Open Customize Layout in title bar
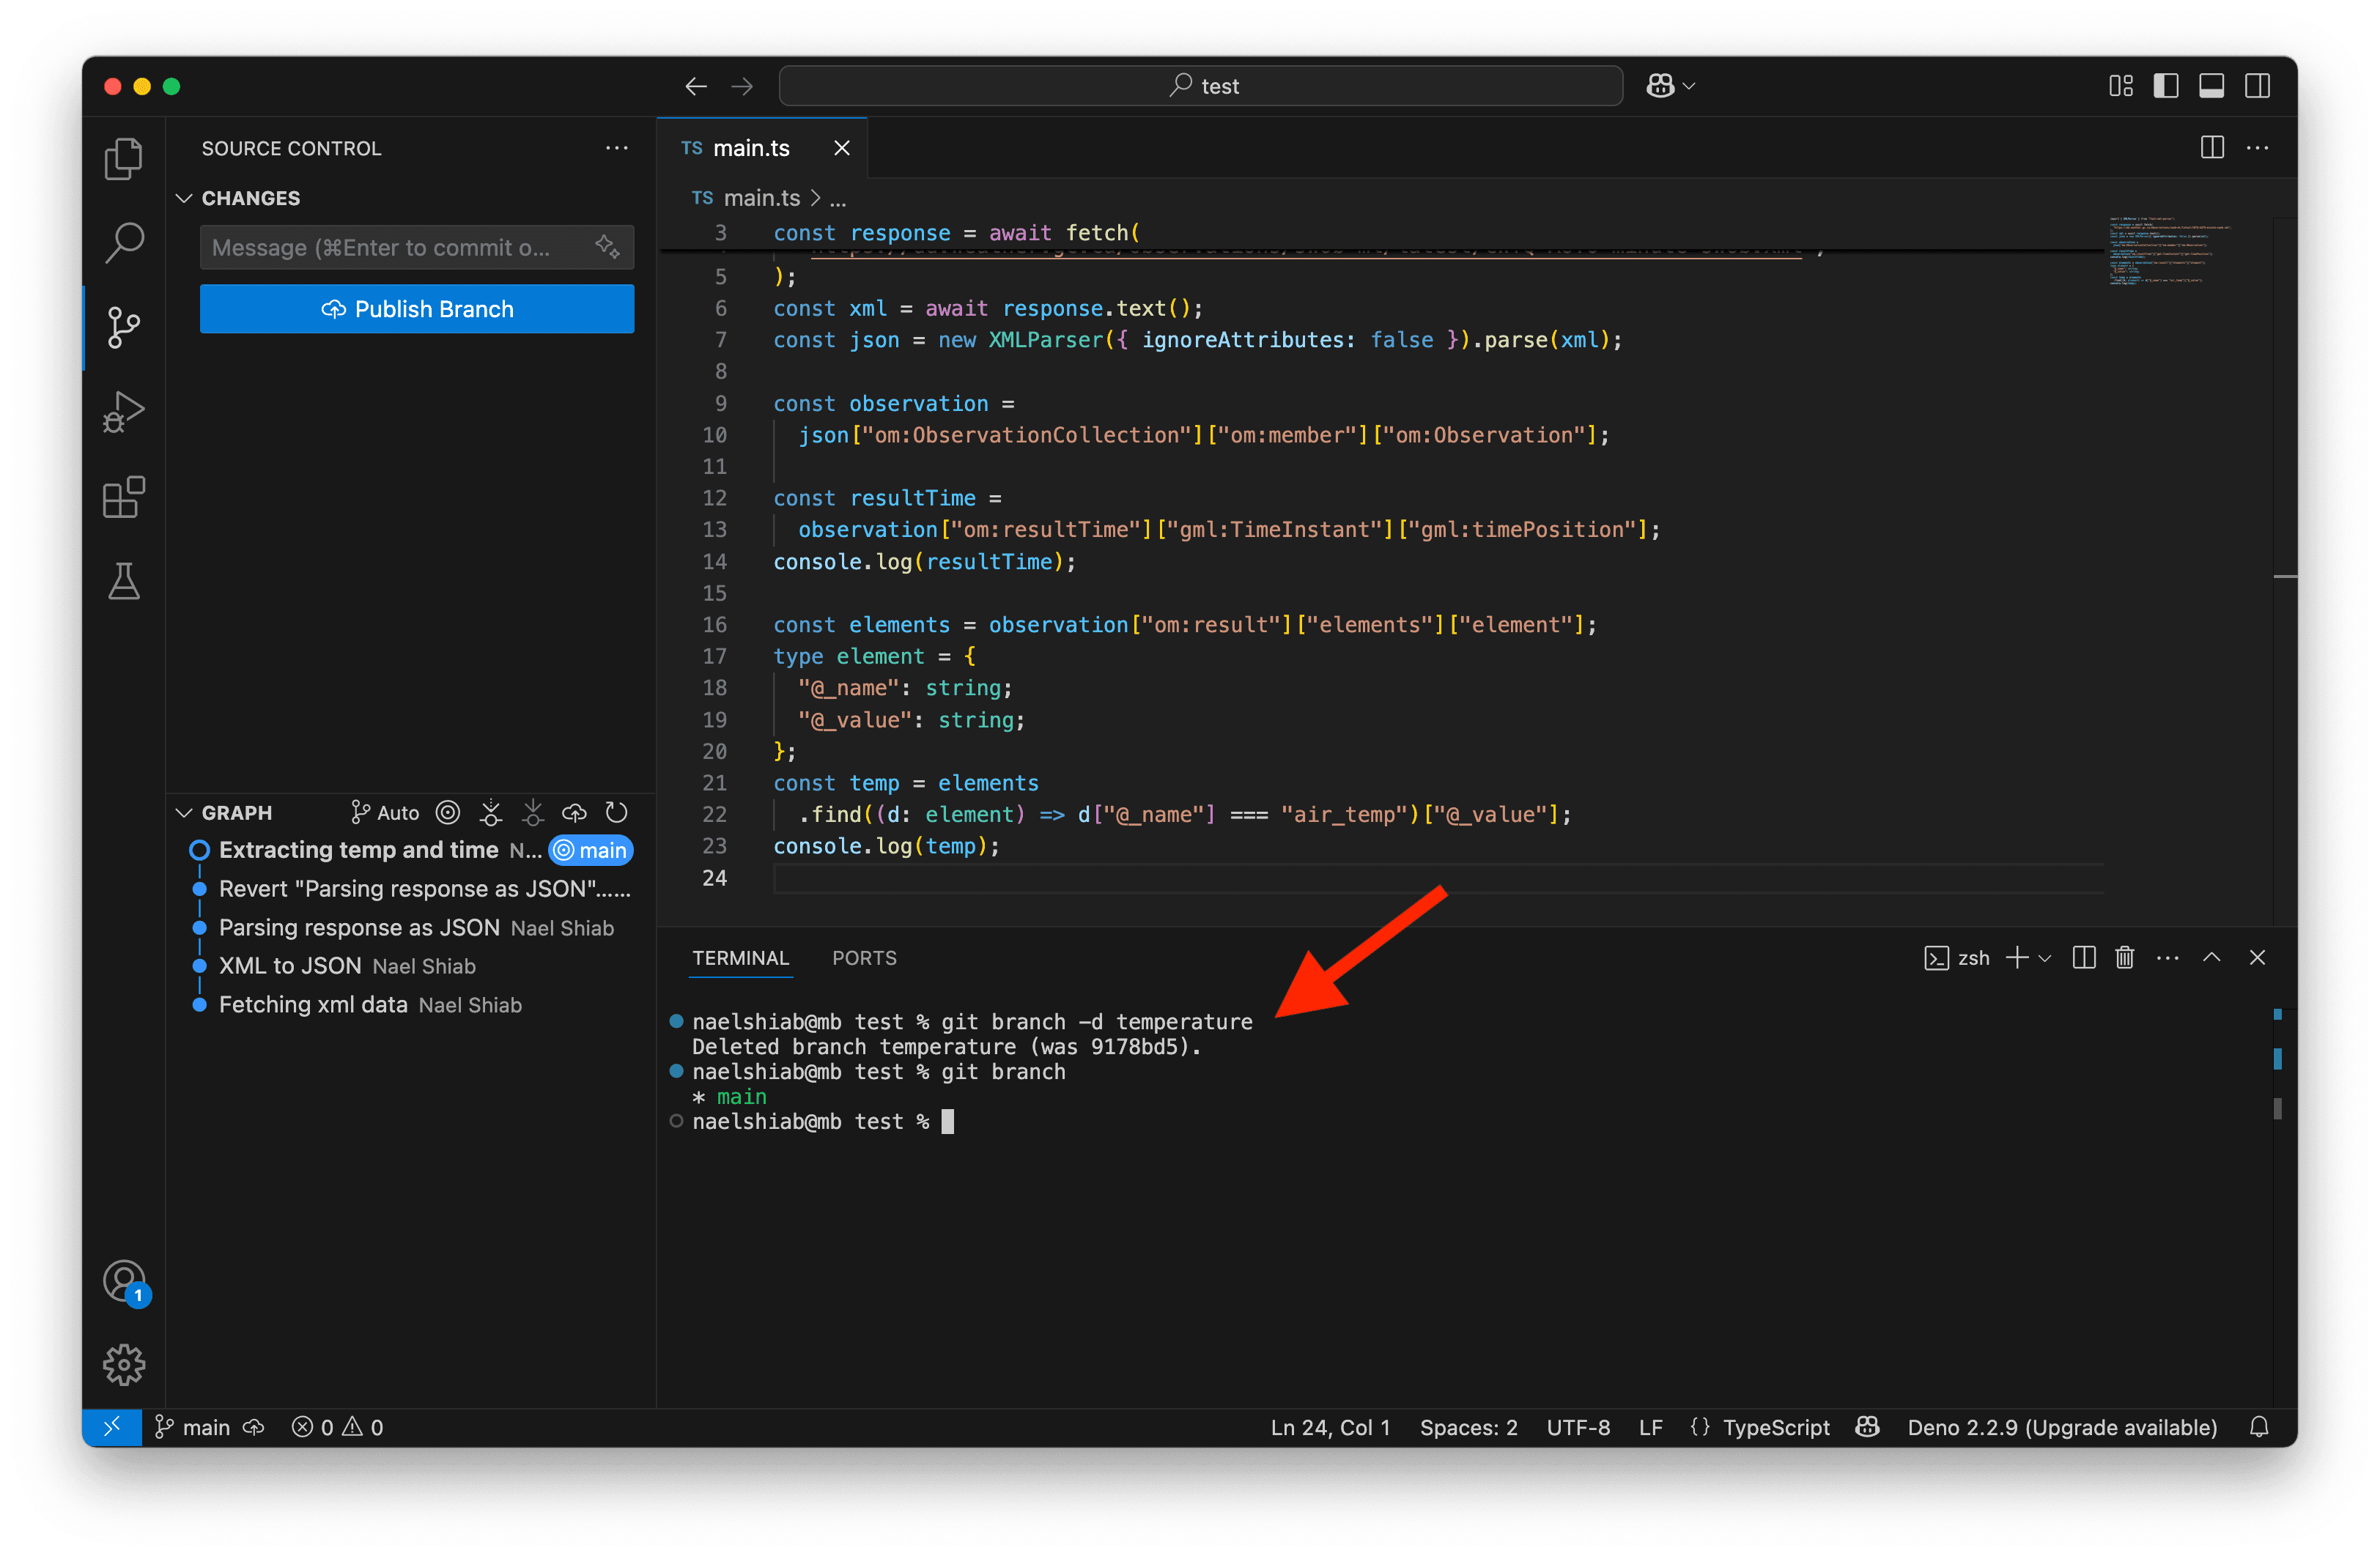2380x1556 pixels. 2121,86
